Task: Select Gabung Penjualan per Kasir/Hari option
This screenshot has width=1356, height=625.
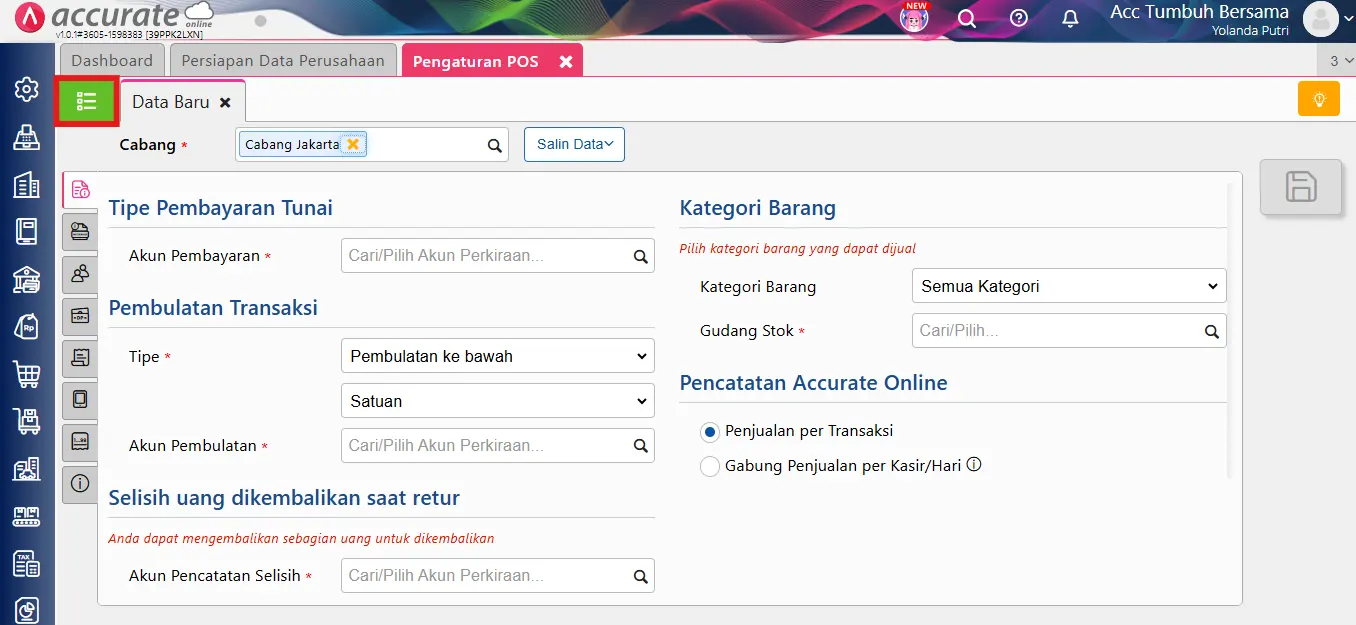Action: (710, 466)
